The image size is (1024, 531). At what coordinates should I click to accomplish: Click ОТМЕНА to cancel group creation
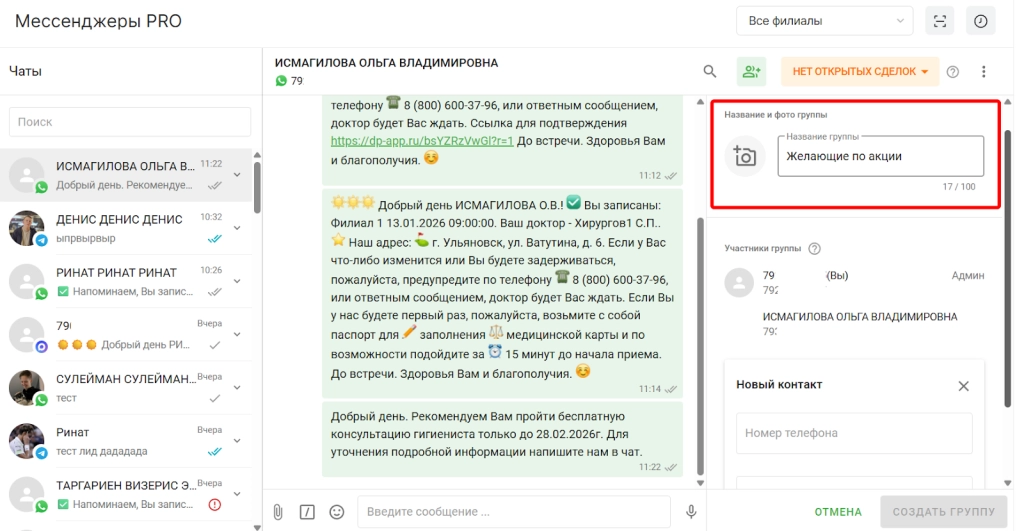[x=838, y=512]
